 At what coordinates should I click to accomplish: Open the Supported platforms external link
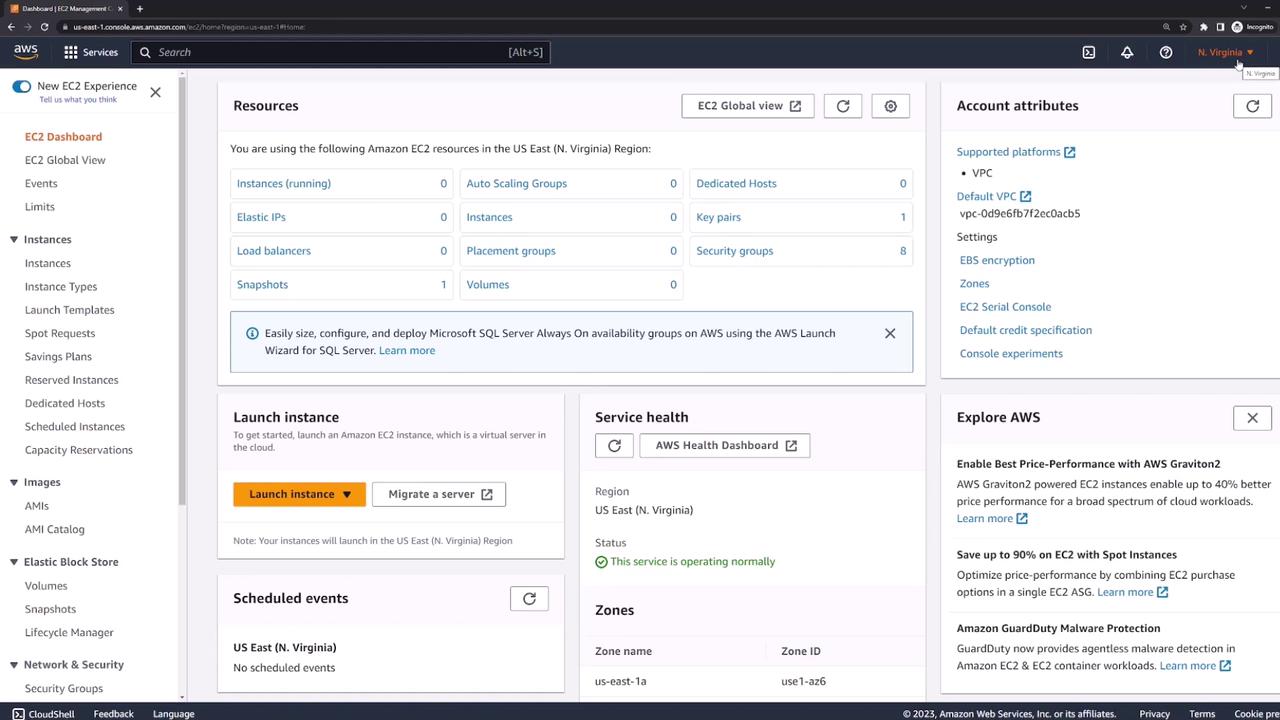1015,152
